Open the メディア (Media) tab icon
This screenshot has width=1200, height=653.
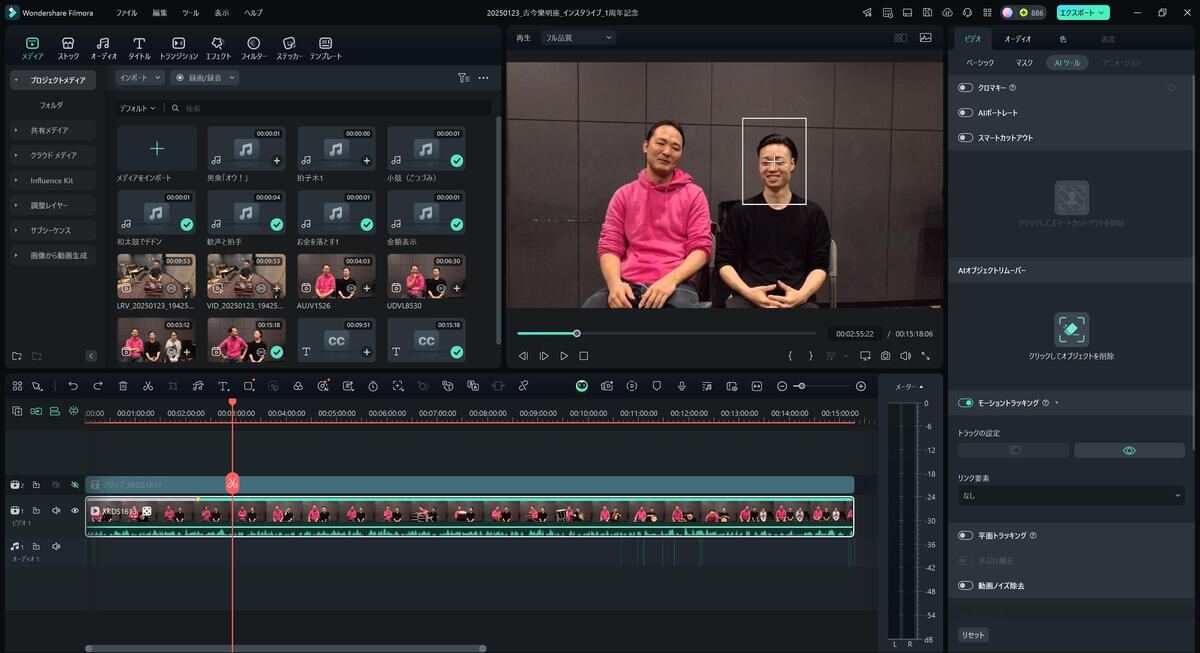(32, 44)
